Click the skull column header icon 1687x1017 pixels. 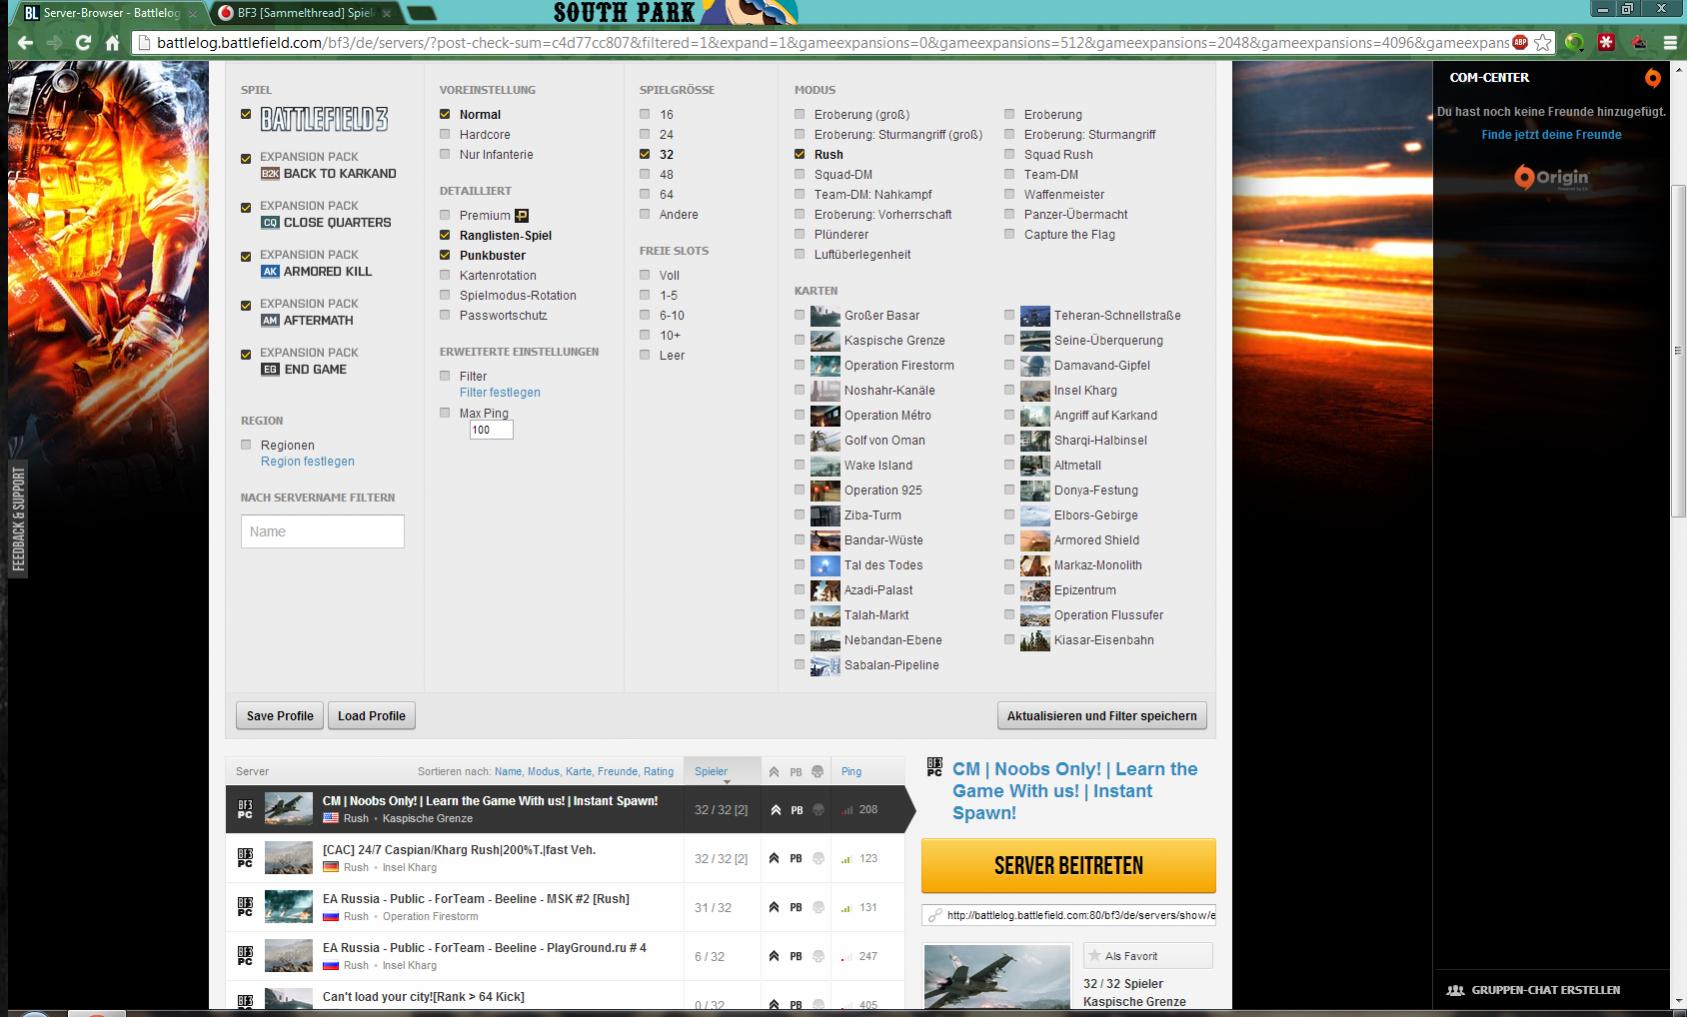(818, 772)
